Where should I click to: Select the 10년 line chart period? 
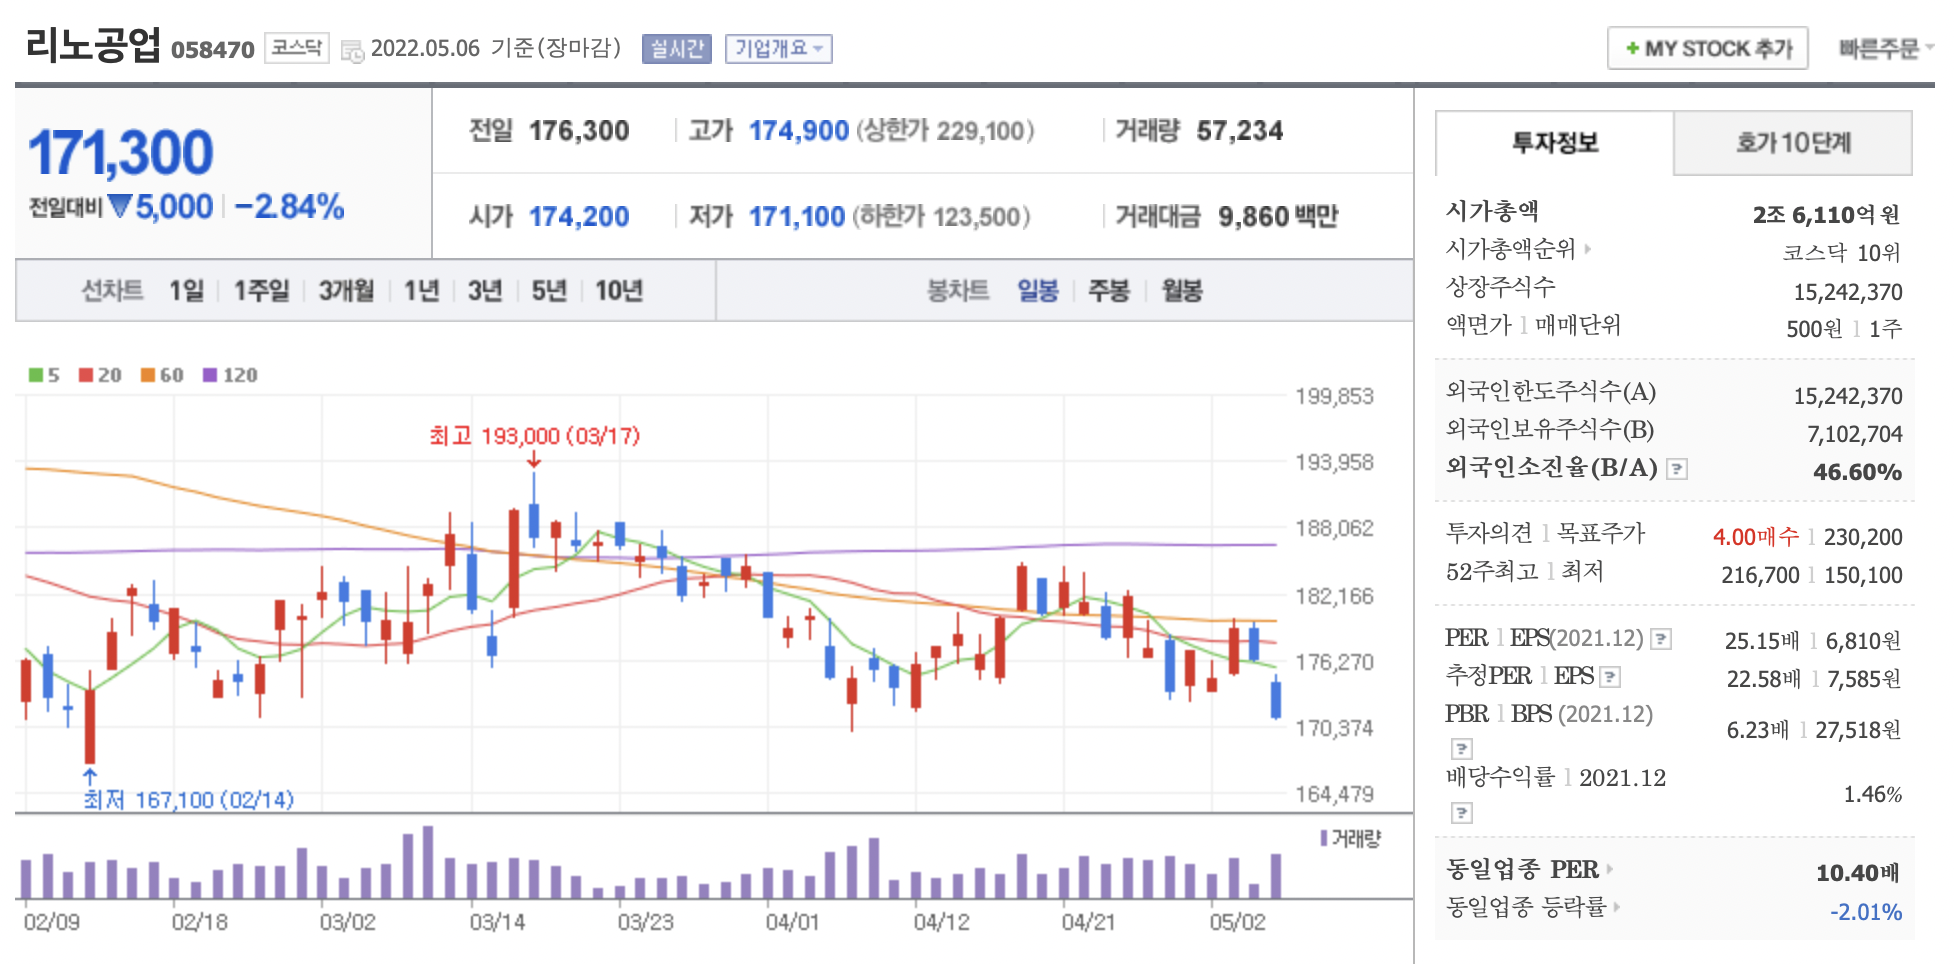pos(619,291)
